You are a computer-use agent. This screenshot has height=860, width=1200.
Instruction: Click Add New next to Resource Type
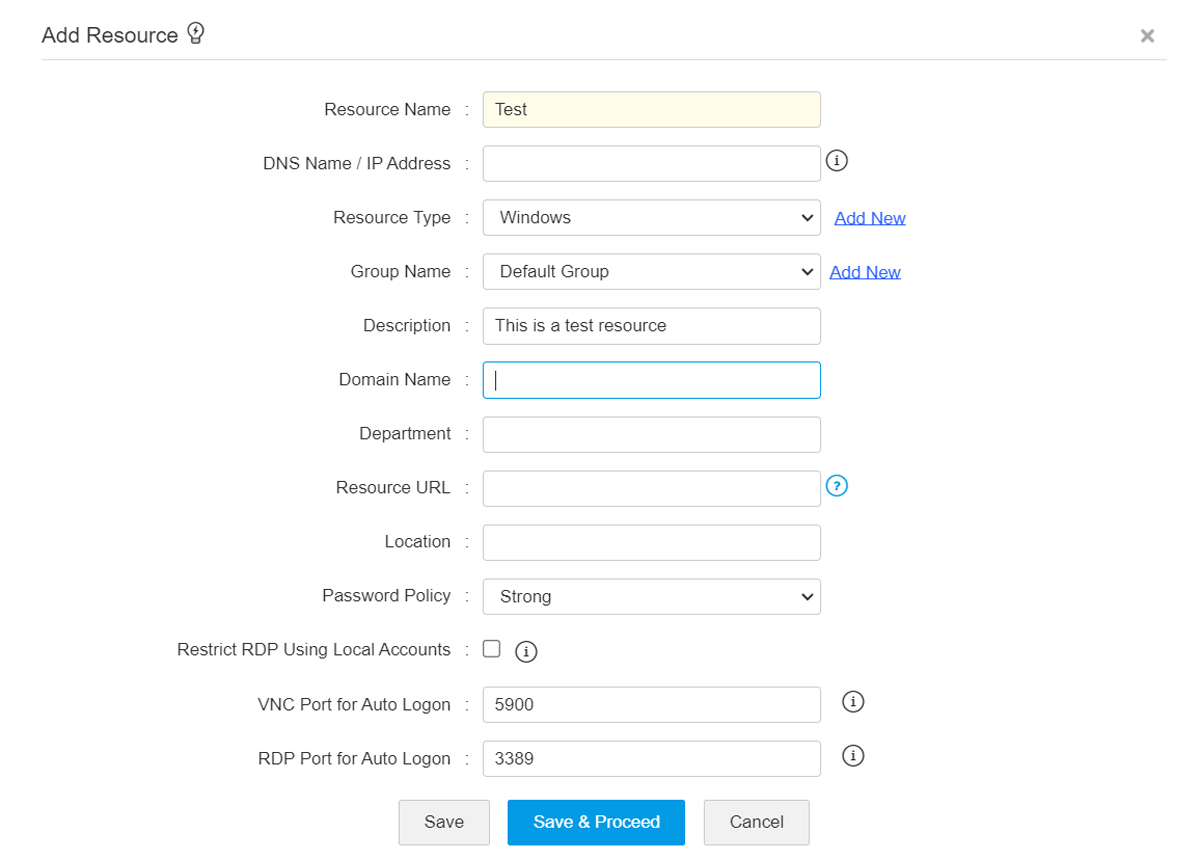[869, 217]
